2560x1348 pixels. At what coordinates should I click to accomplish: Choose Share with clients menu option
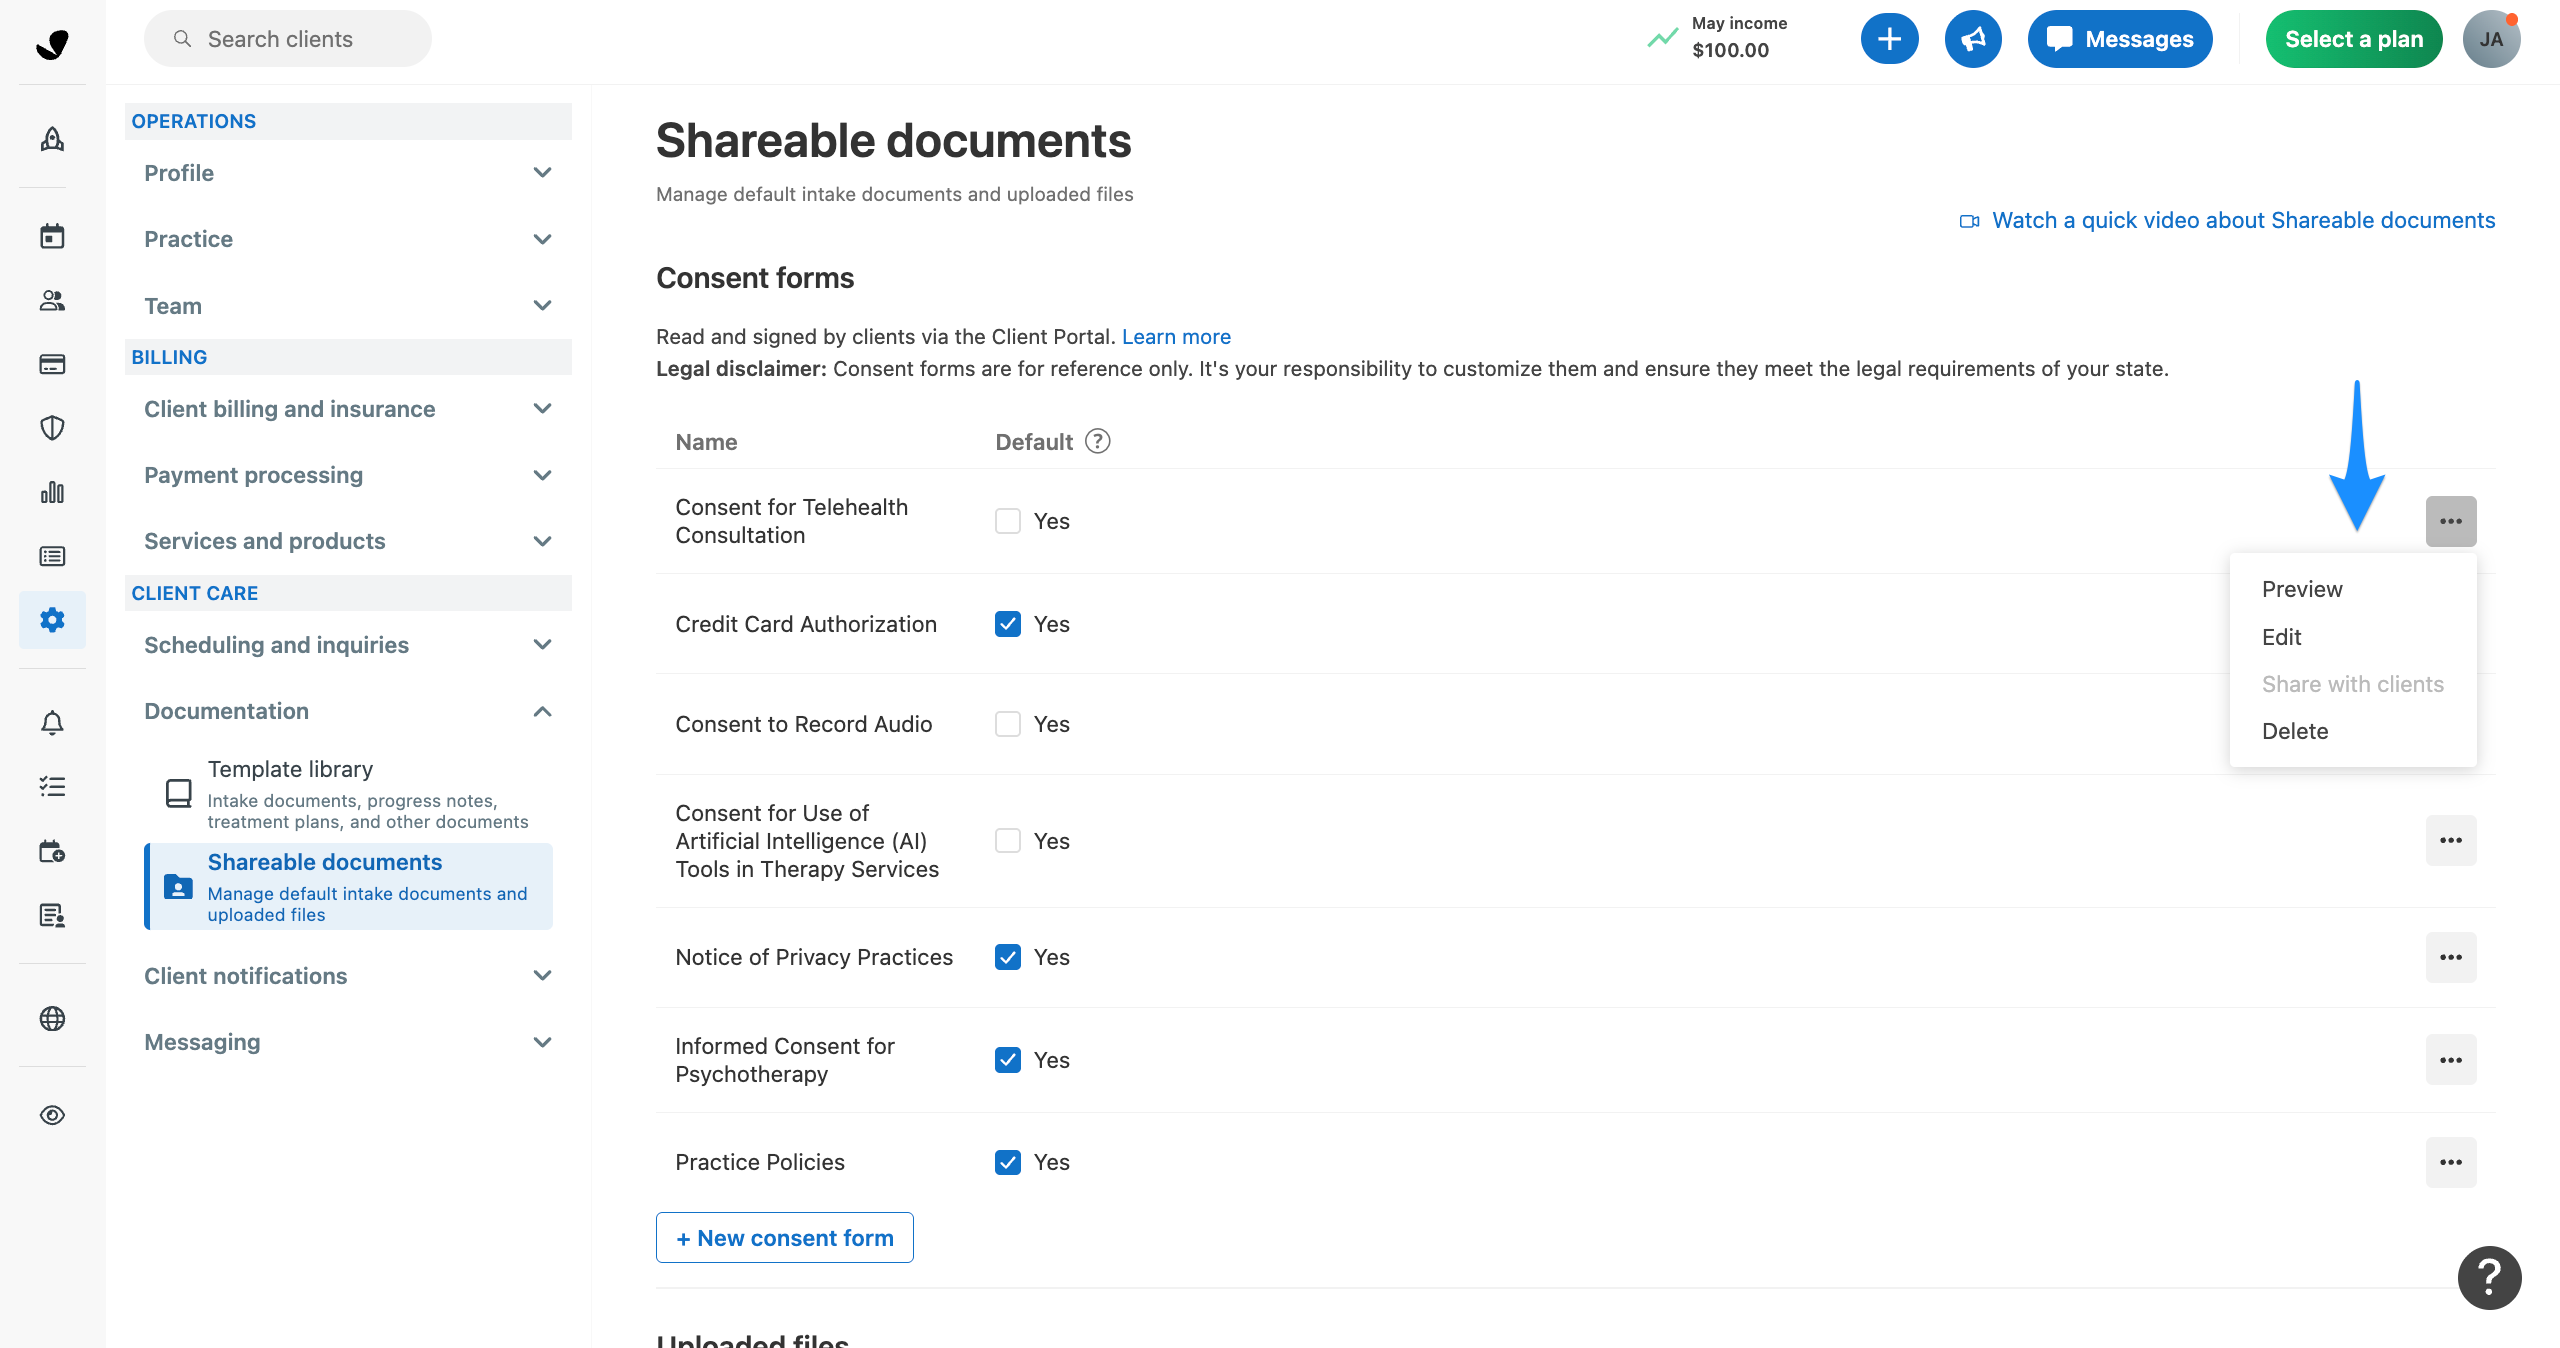(x=2352, y=684)
